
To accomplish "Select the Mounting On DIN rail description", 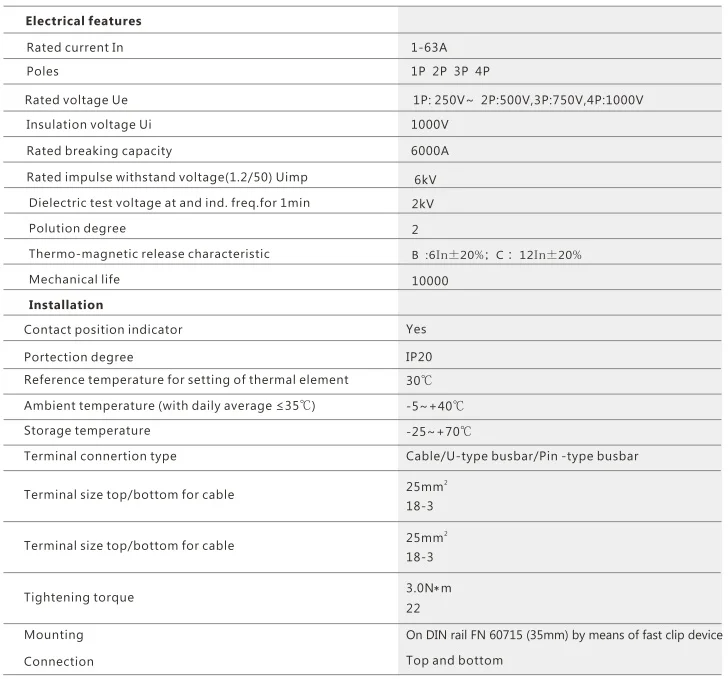I will click(564, 634).
